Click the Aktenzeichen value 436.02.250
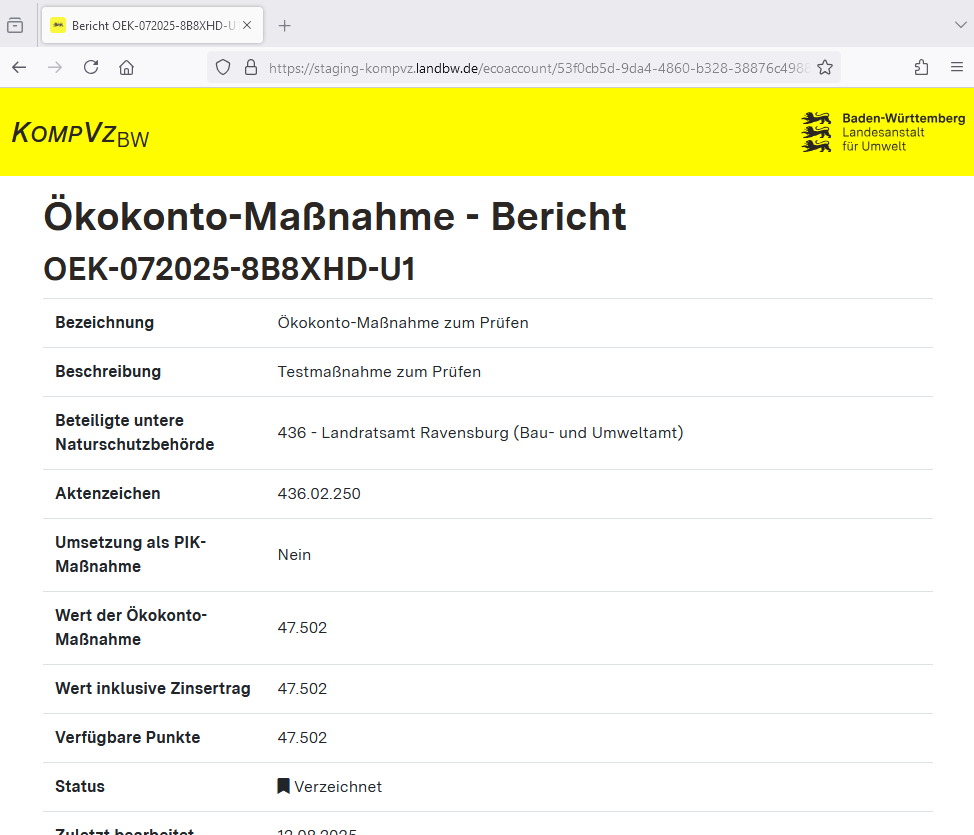The width and height of the screenshot is (974, 835). pos(319,494)
